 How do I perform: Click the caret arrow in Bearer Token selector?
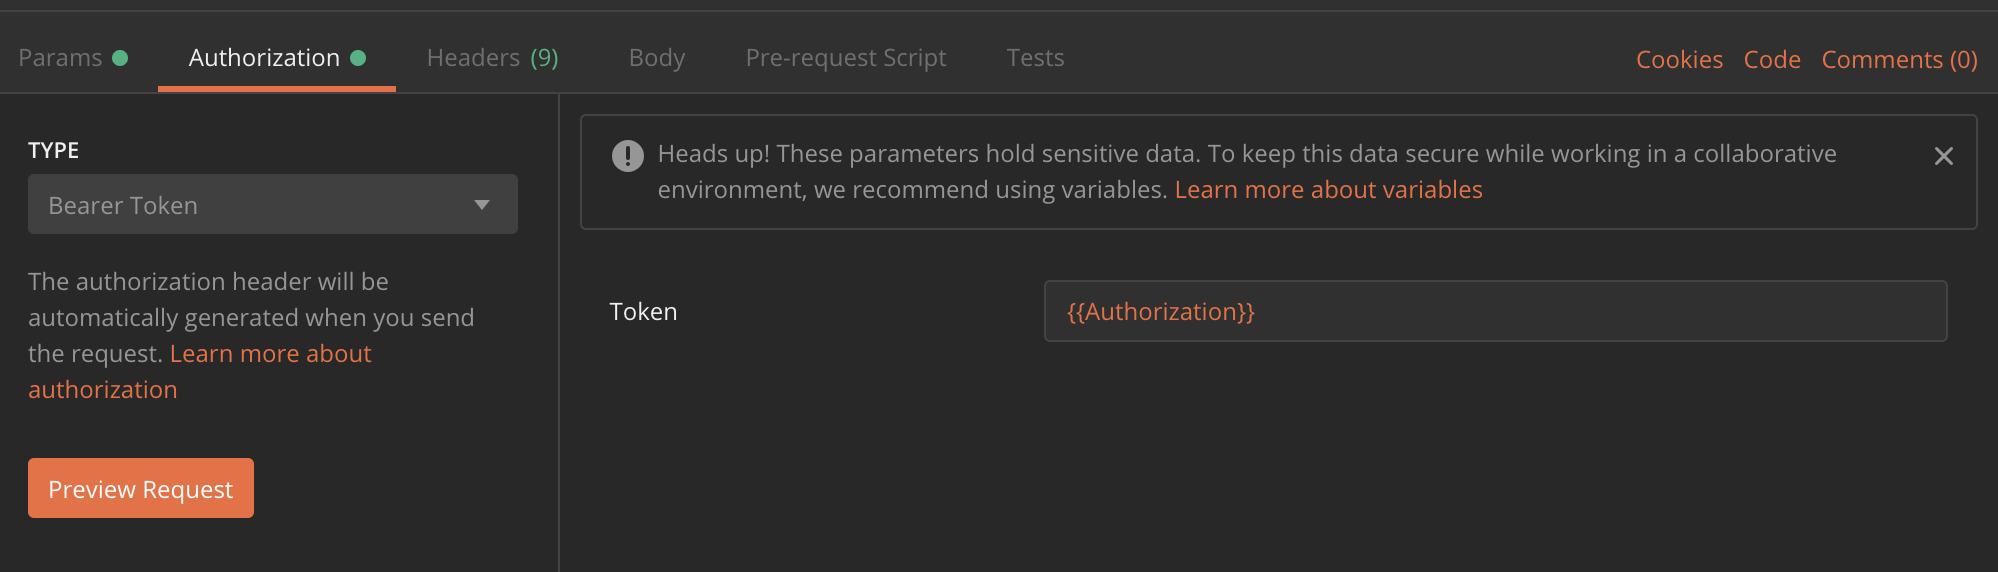pos(482,205)
